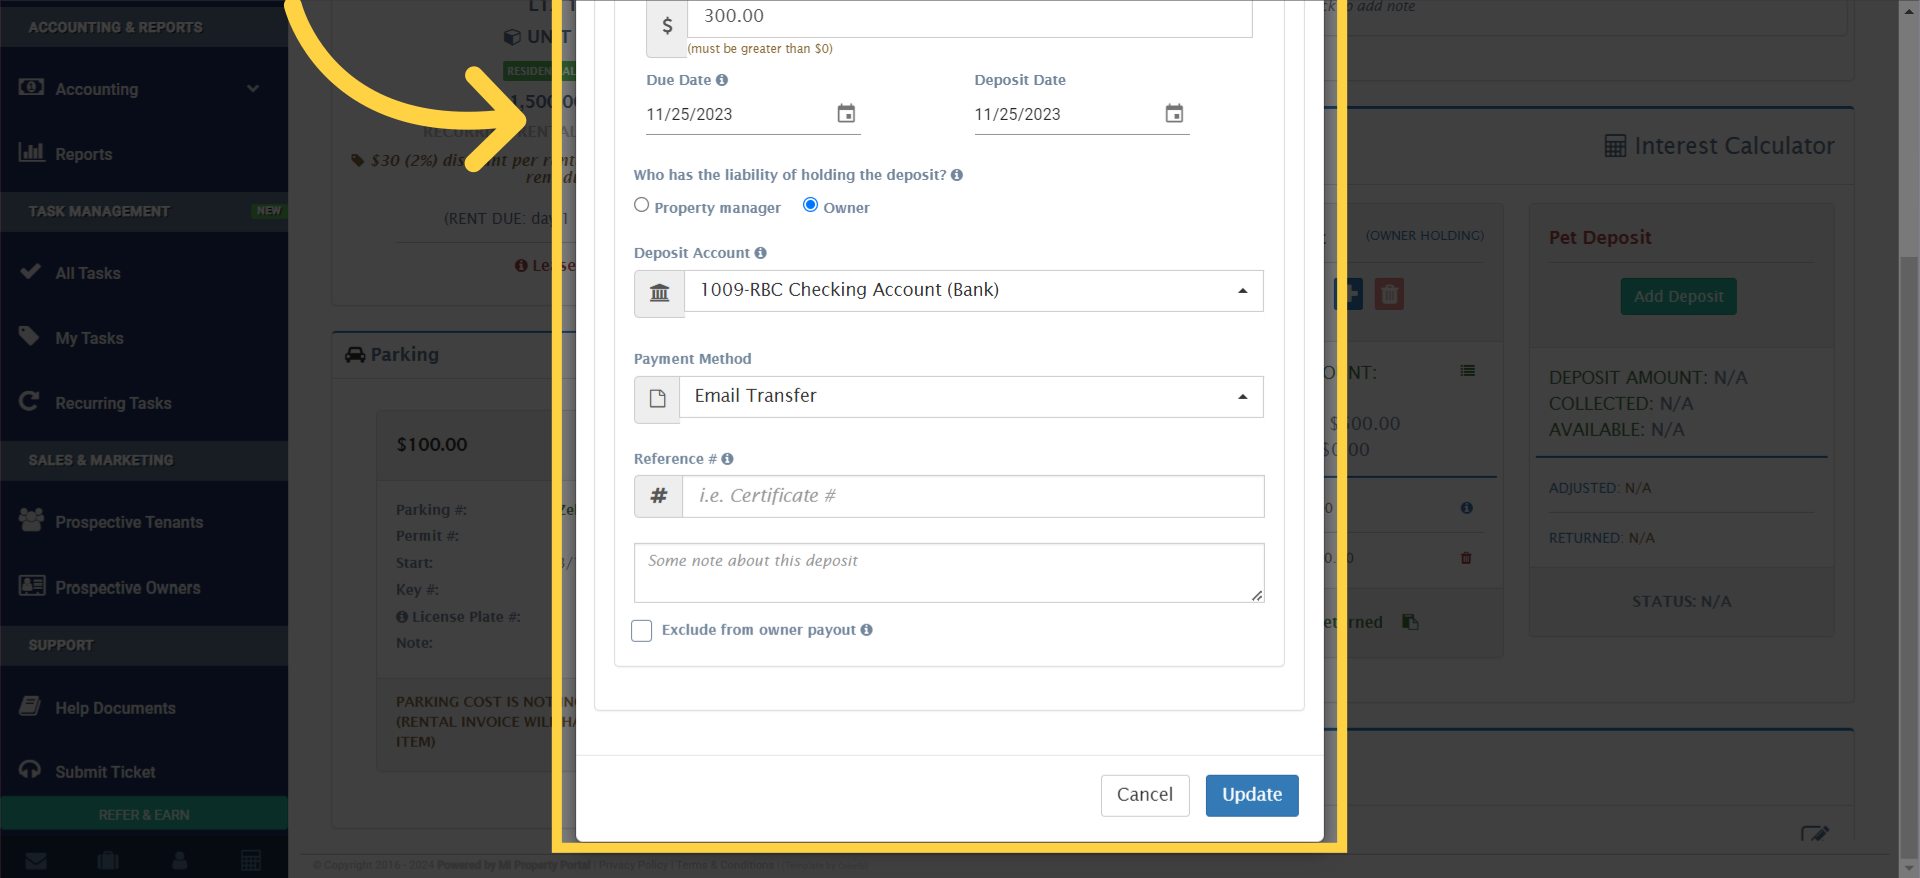Click the License Plate info icon
1920x878 pixels.
(402, 617)
